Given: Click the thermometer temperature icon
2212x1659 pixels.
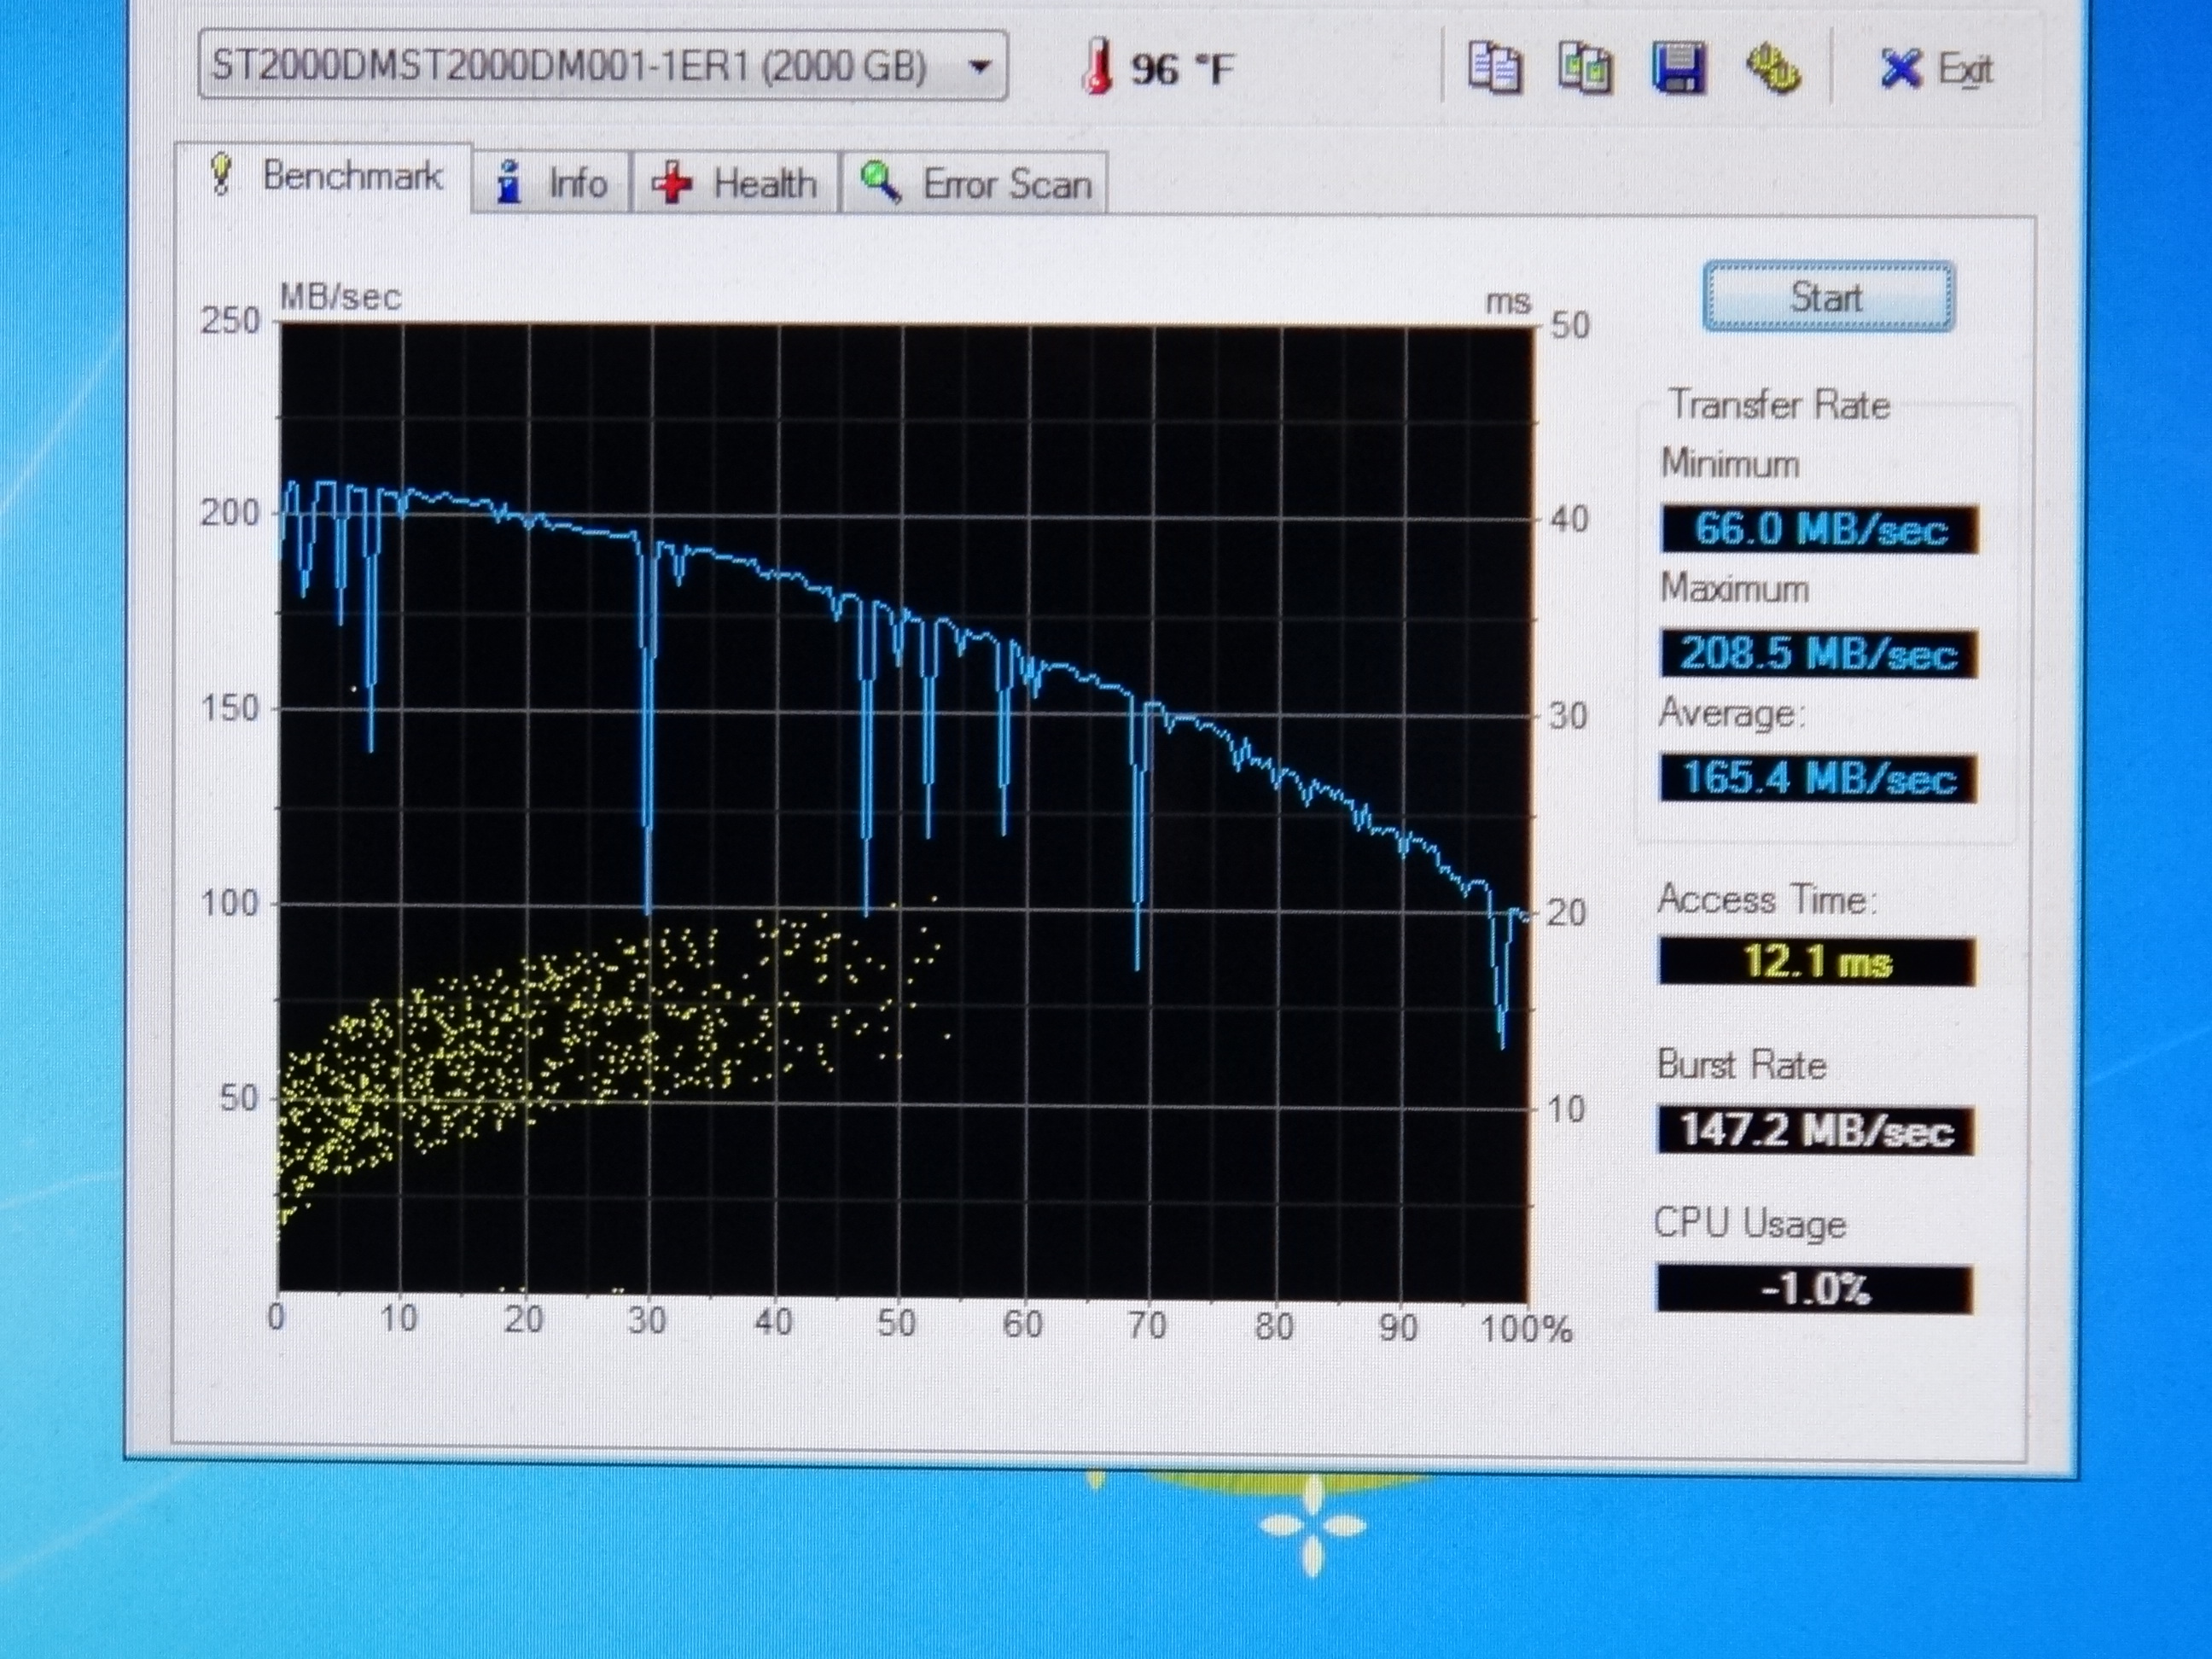Looking at the screenshot, I should [1097, 68].
